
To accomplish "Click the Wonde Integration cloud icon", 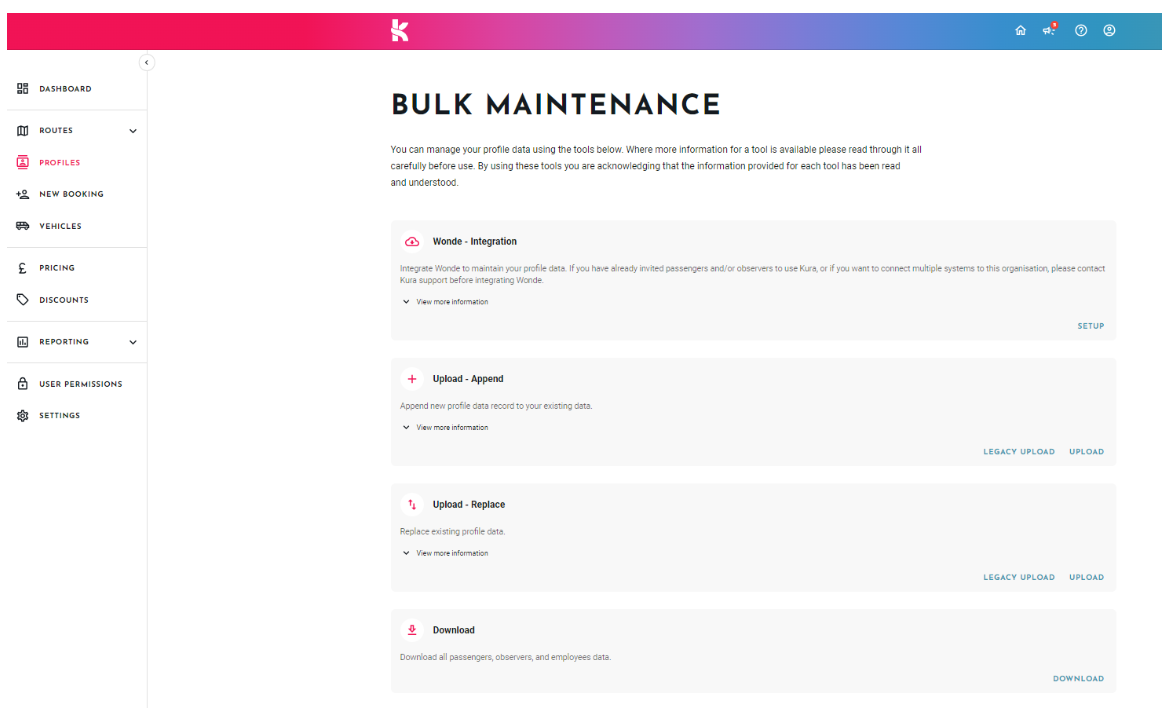I will tap(412, 242).
